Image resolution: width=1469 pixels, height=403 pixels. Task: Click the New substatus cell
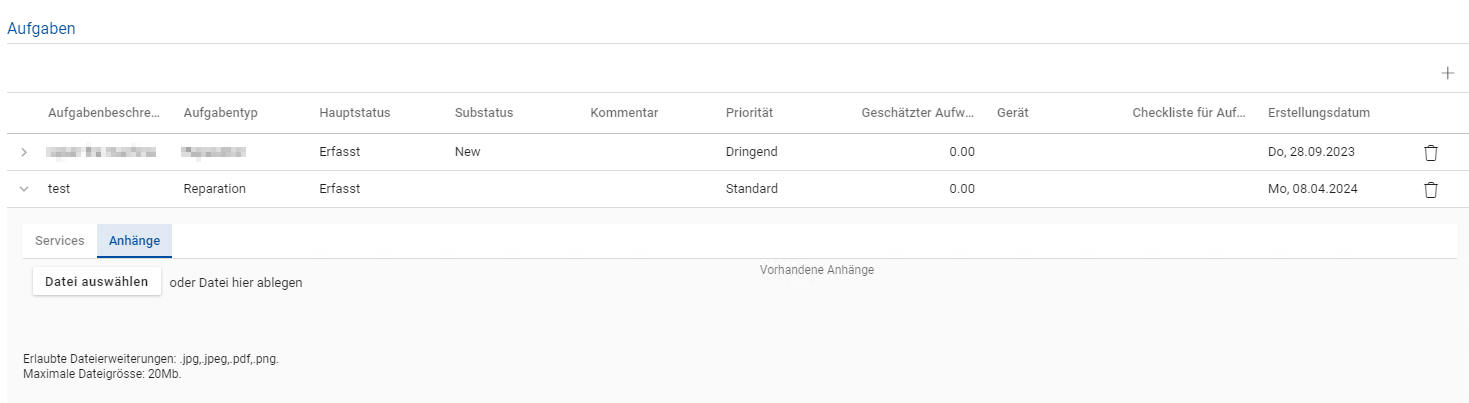(x=467, y=152)
